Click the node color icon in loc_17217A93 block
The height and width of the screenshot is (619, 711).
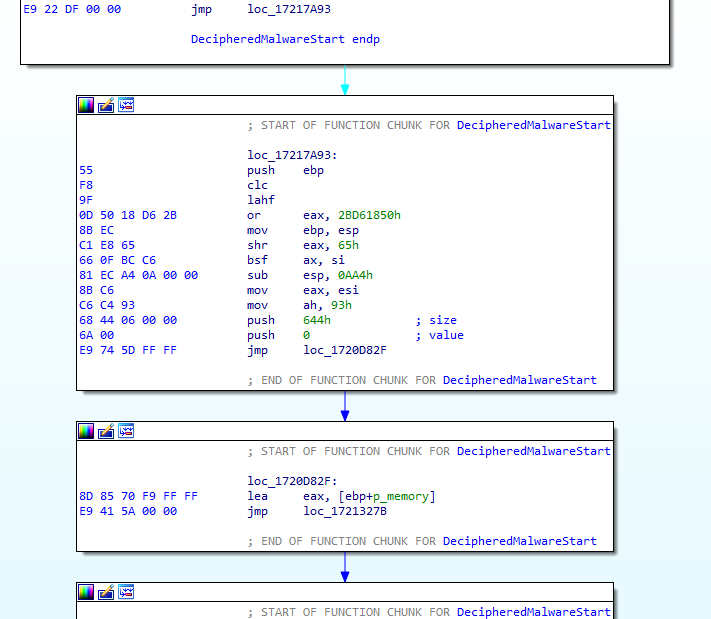point(86,105)
